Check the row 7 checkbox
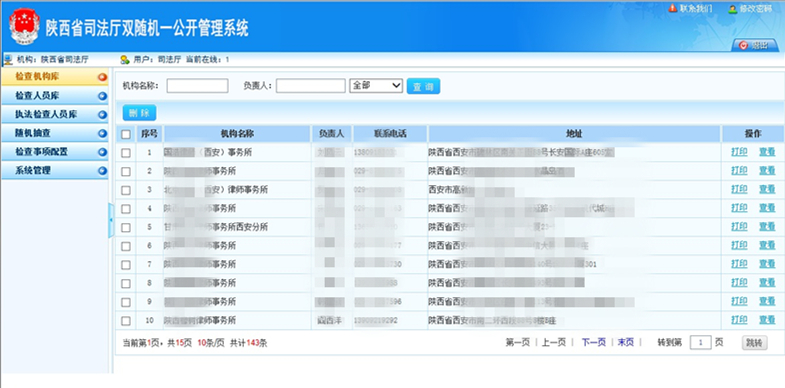Image resolution: width=785 pixels, height=388 pixels. pos(126,265)
